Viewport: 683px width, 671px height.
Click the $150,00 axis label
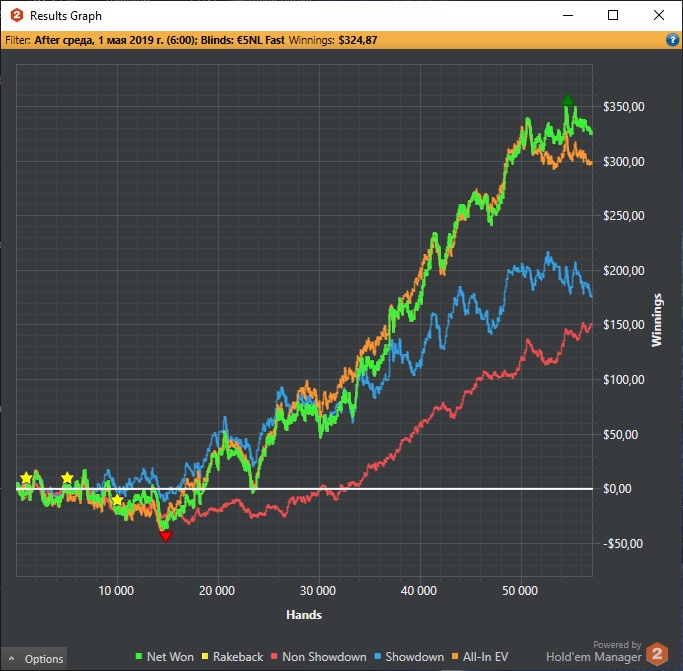pyautogui.click(x=624, y=325)
